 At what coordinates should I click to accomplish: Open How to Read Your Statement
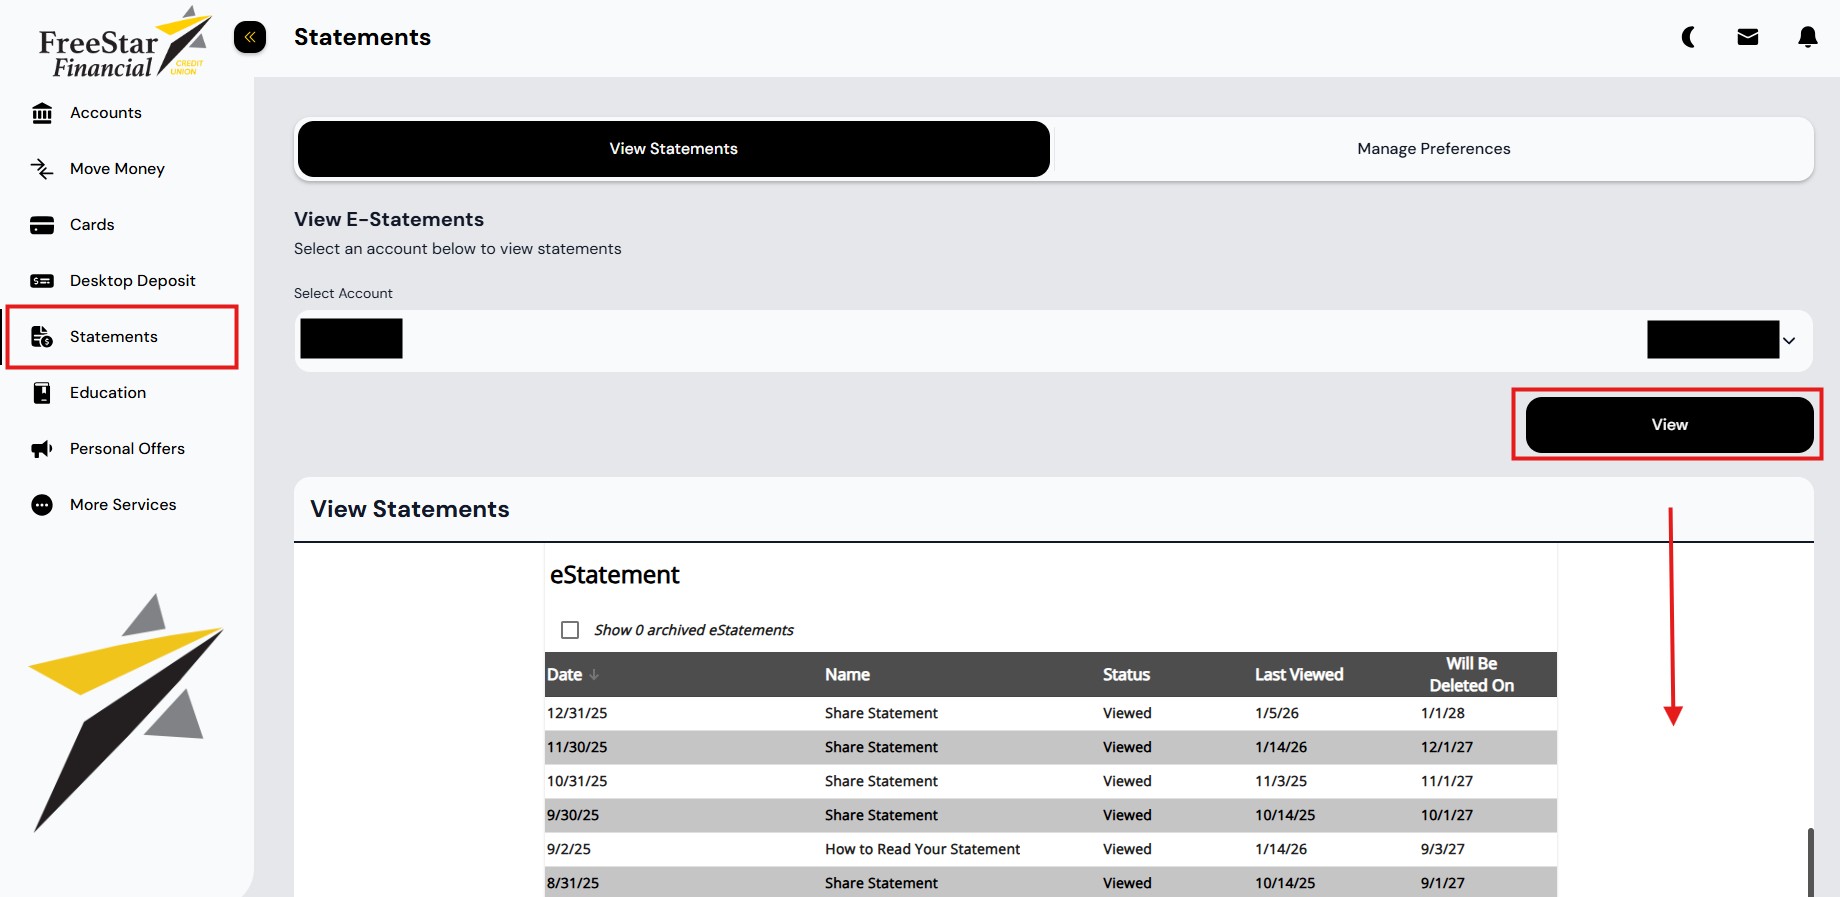922,849
